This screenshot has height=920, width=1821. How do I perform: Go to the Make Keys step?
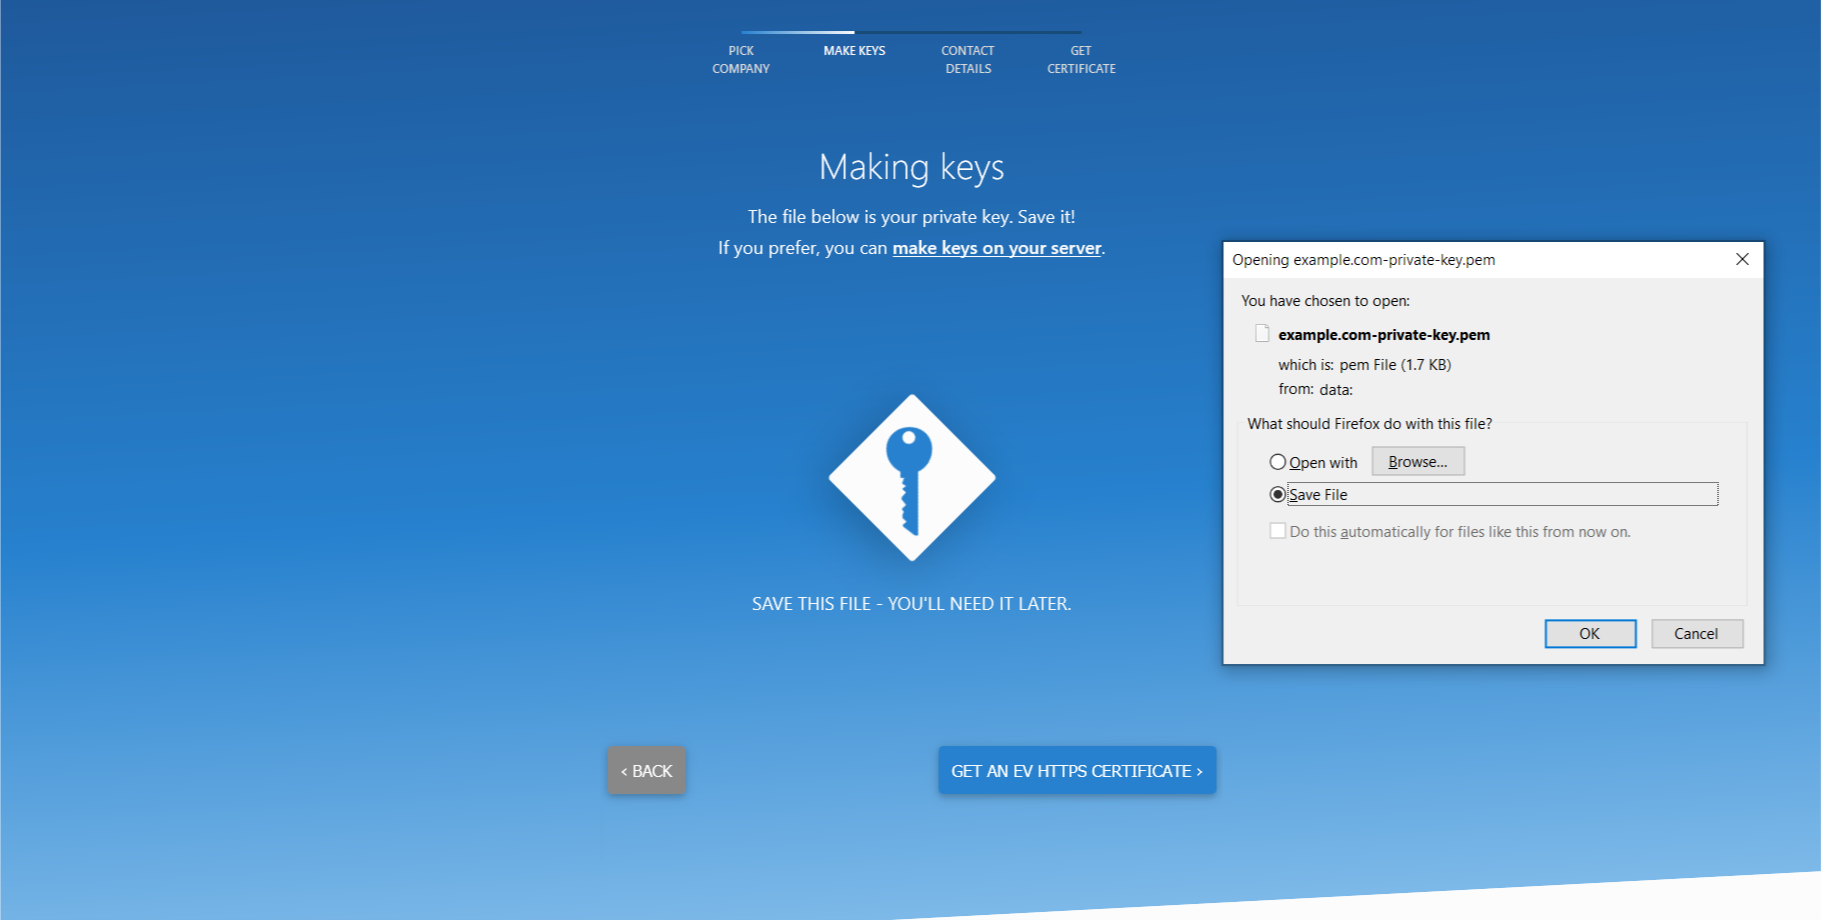(x=854, y=51)
